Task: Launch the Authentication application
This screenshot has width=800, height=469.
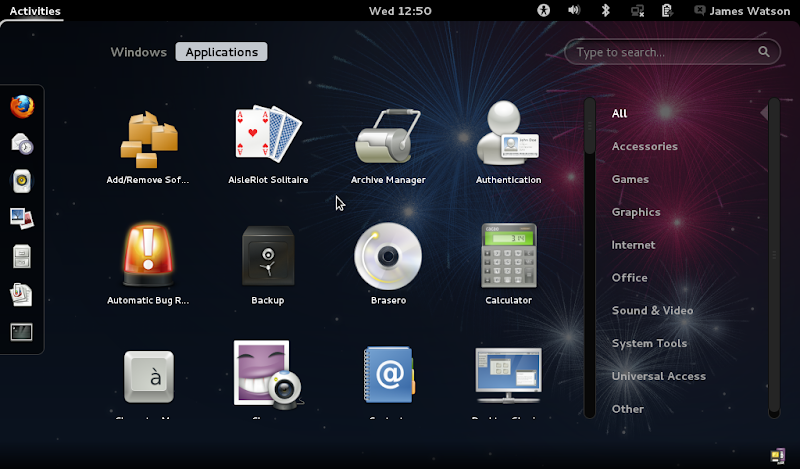Action: tap(508, 133)
